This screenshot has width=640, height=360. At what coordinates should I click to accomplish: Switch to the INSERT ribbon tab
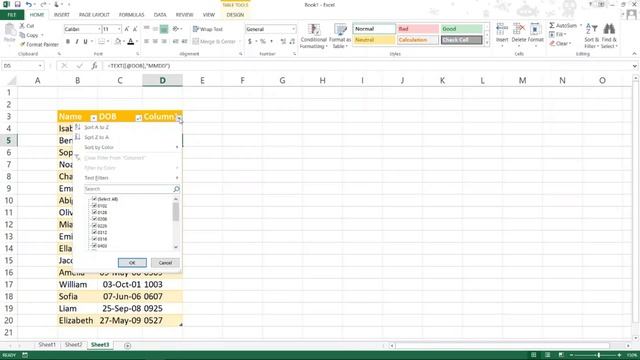tap(62, 15)
